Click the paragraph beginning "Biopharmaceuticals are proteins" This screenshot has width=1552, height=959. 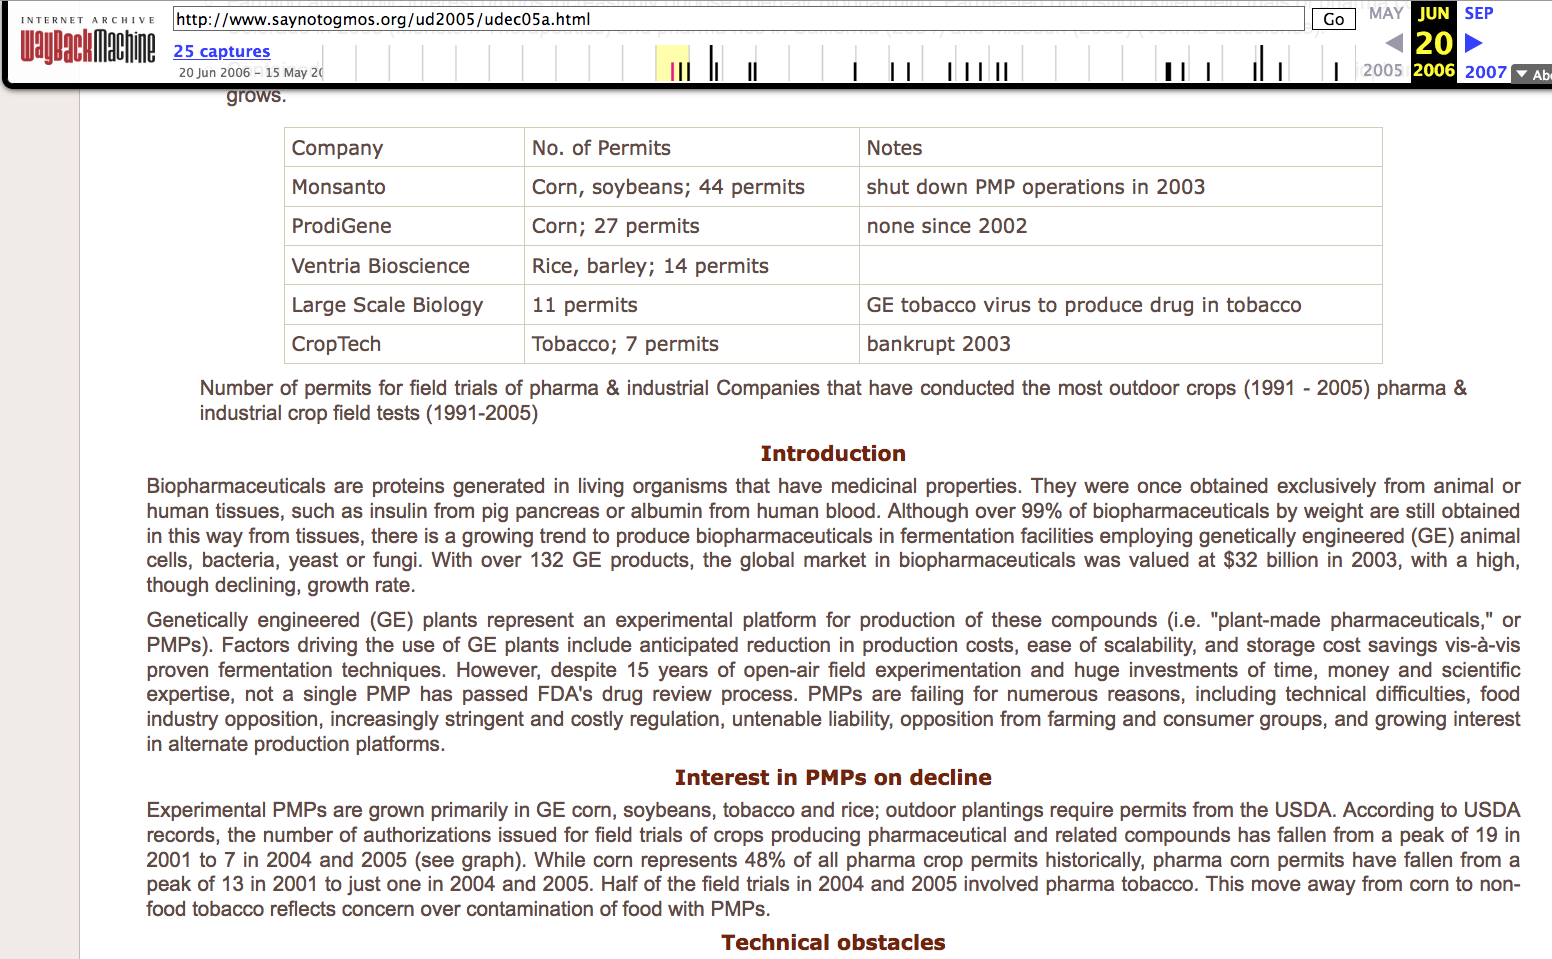pos(833,535)
